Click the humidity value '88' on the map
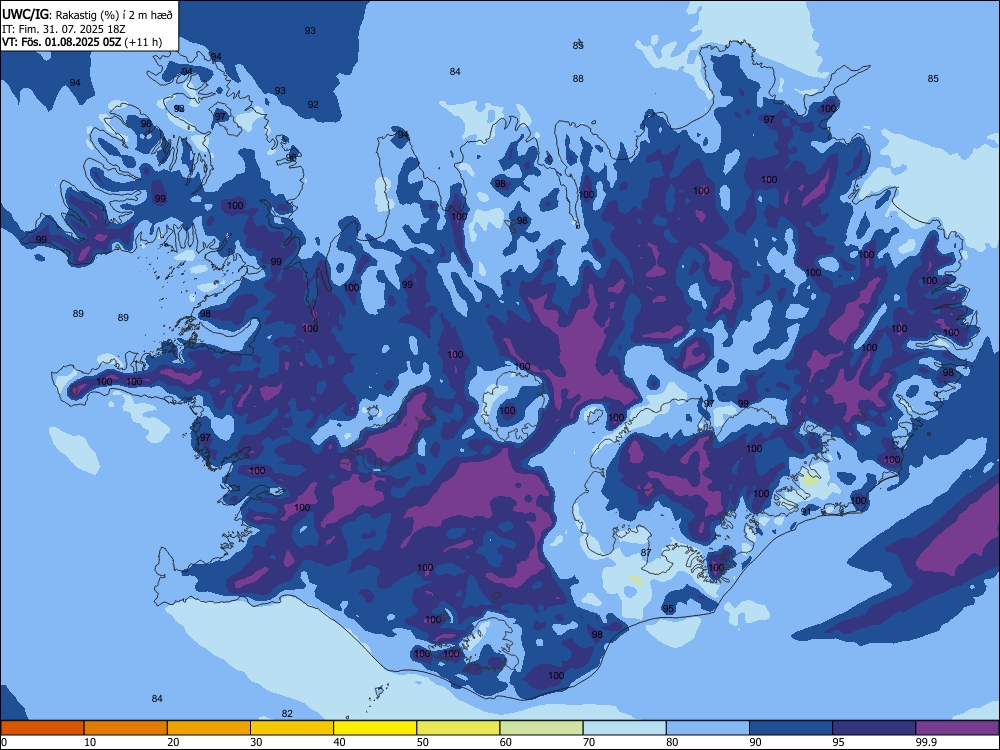This screenshot has height=750, width=1000. pos(578,78)
